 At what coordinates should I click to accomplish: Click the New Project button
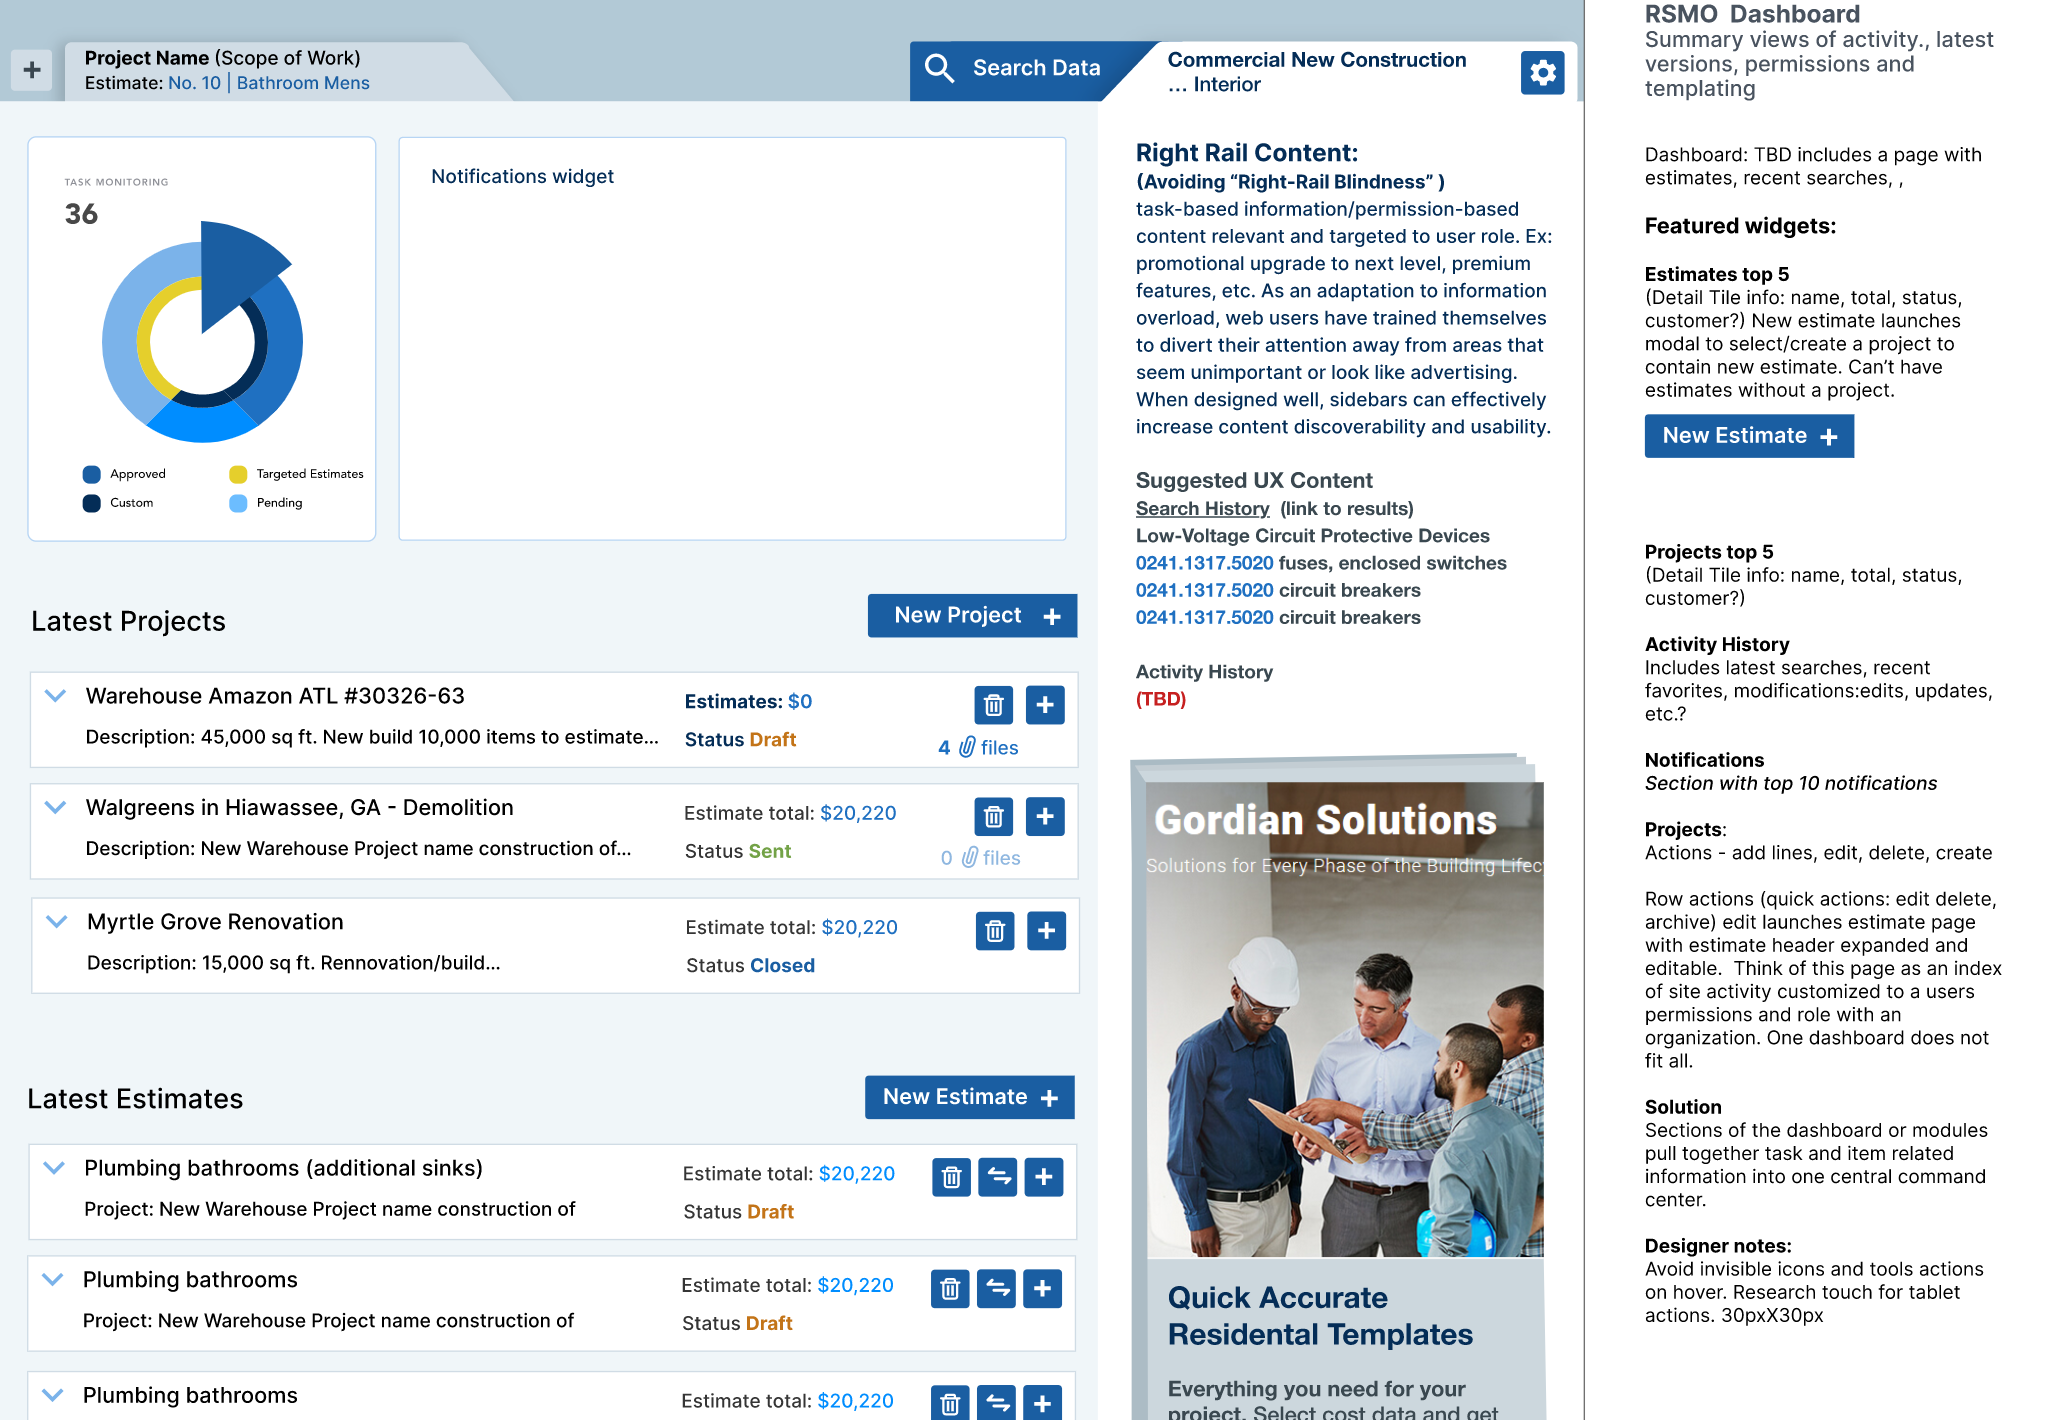click(971, 616)
